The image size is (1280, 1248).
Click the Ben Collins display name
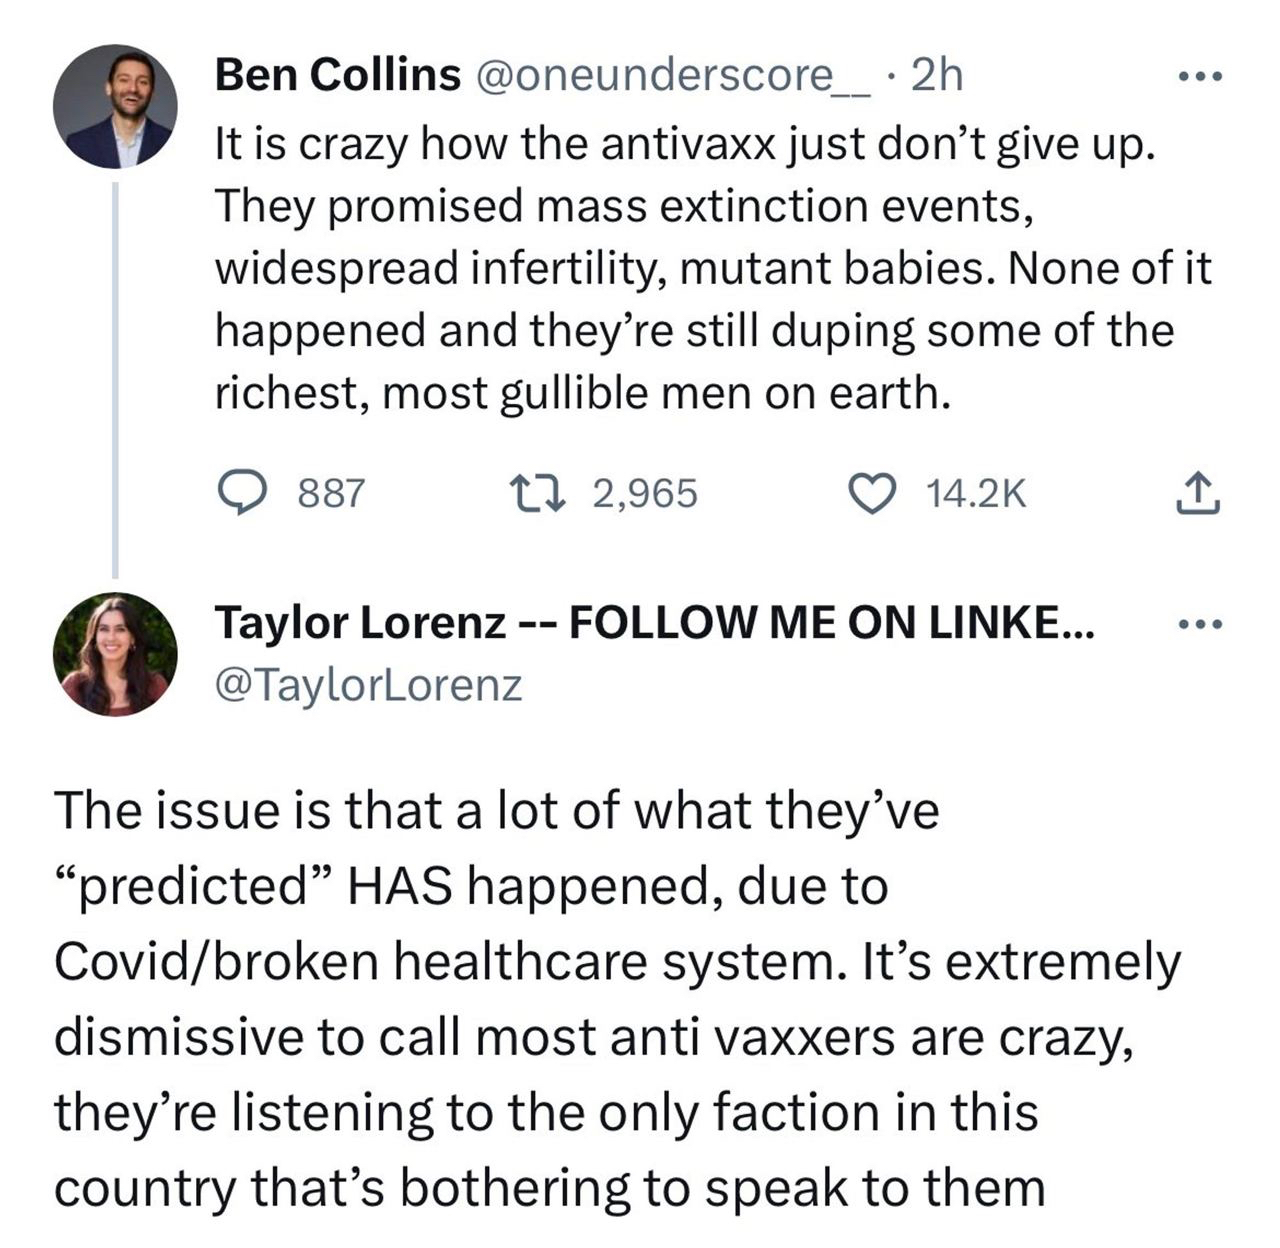[338, 74]
